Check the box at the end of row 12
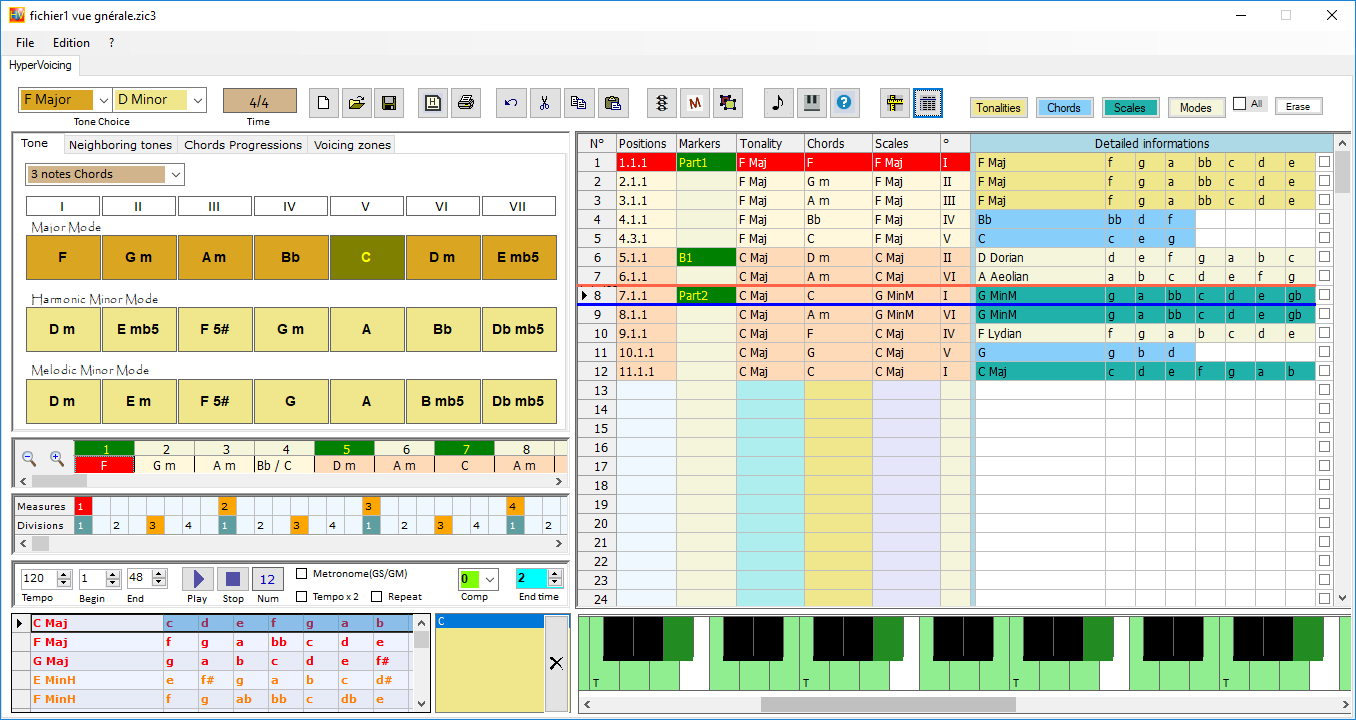Image resolution: width=1356 pixels, height=720 pixels. 1324,371
